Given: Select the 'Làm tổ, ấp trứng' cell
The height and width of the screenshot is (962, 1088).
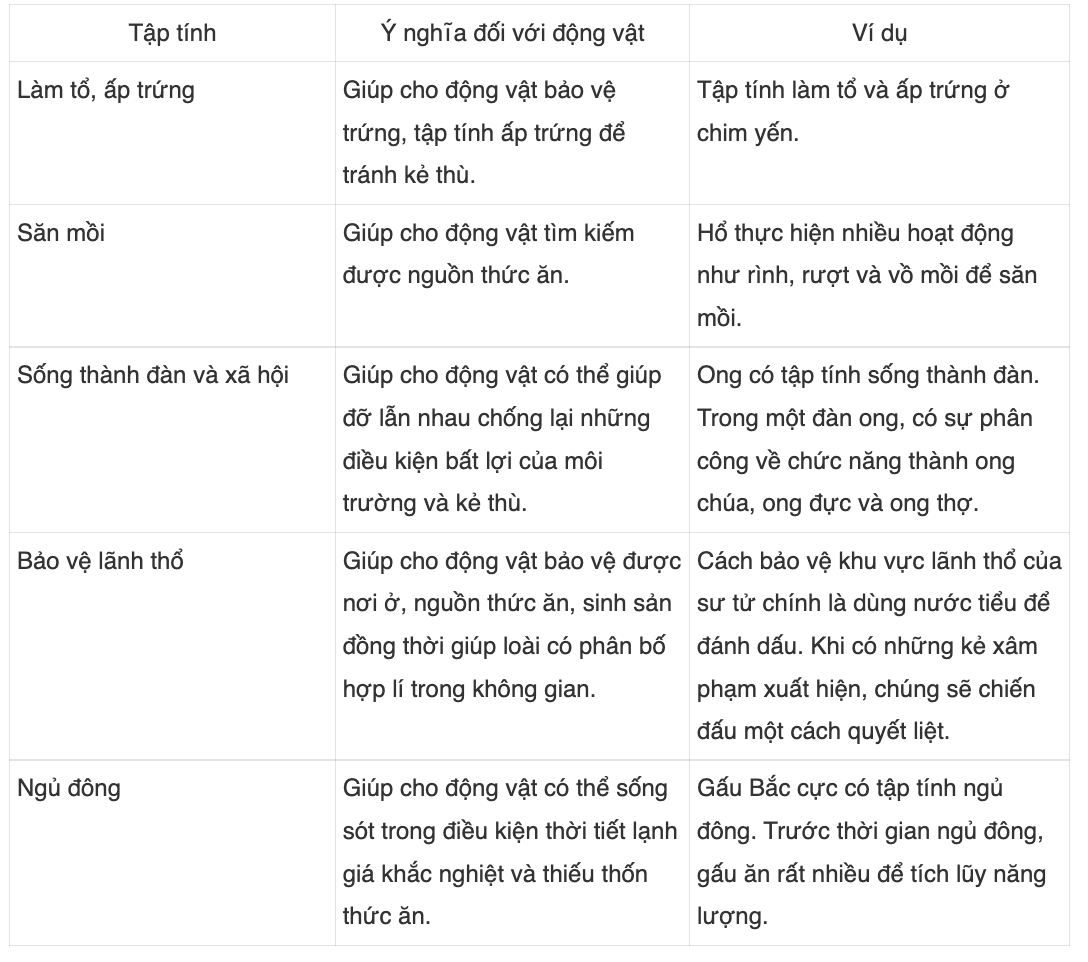Looking at the screenshot, I should pyautogui.click(x=172, y=133).
